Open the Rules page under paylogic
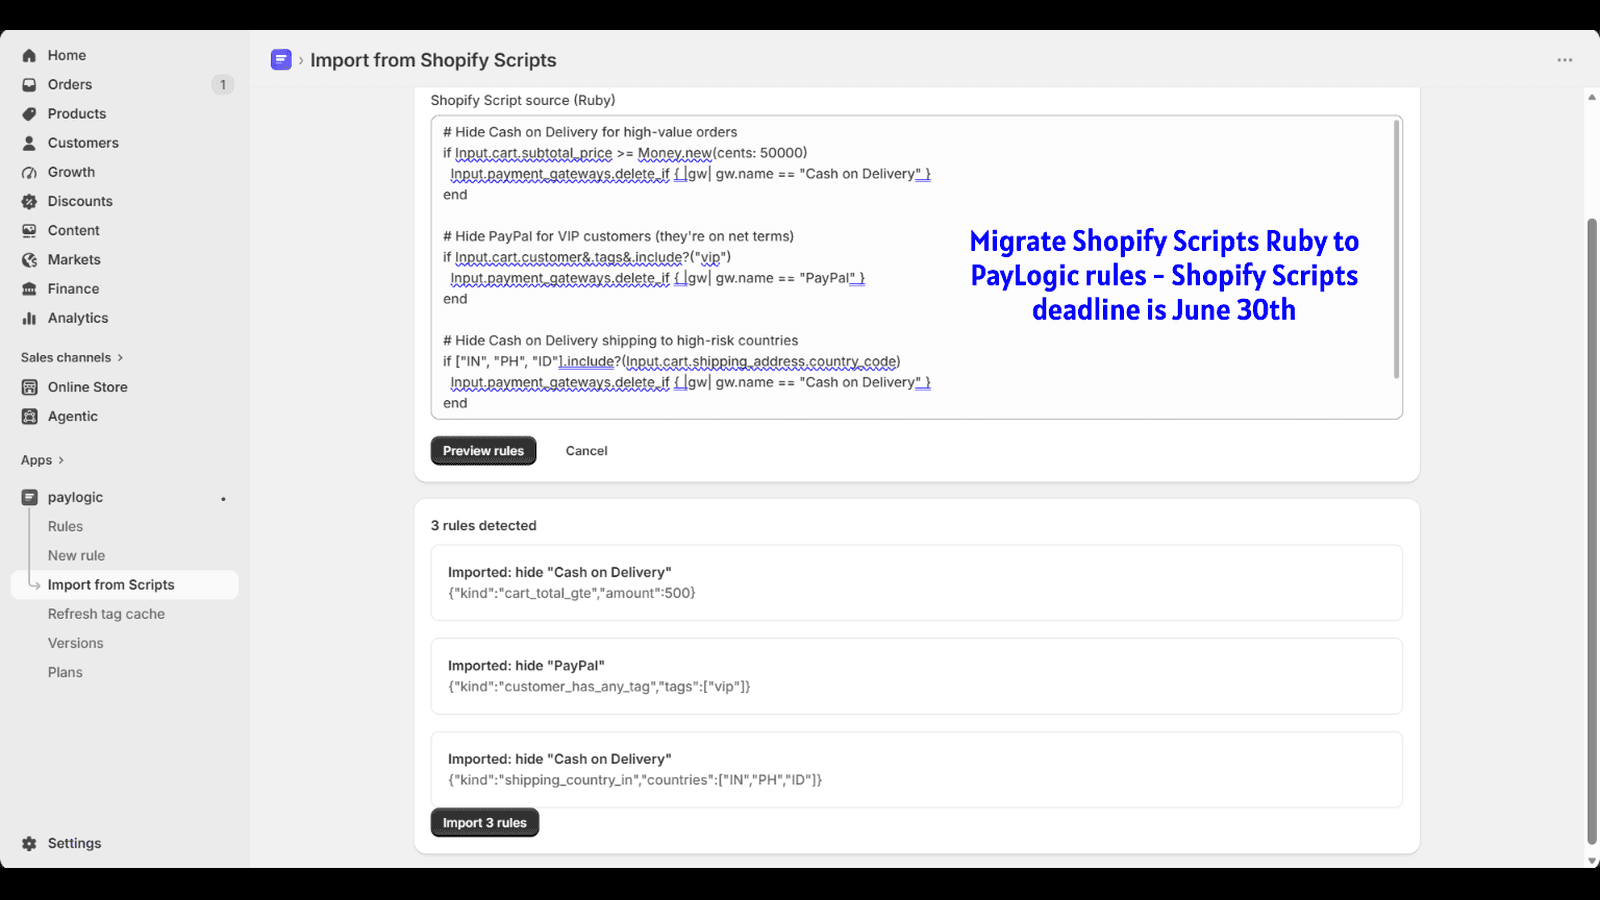Viewport: 1600px width, 900px height. tap(65, 526)
